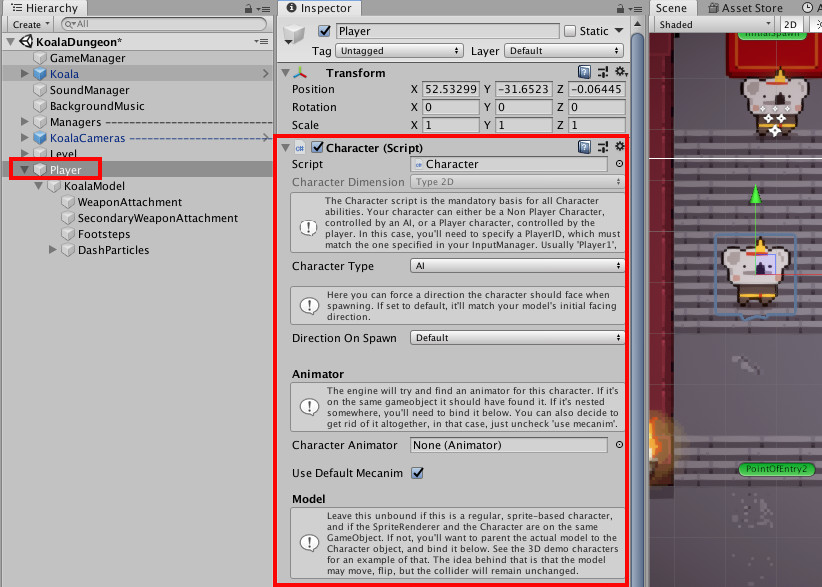Open the Static options dropdown arrow
The height and width of the screenshot is (587, 822).
click(x=619, y=31)
